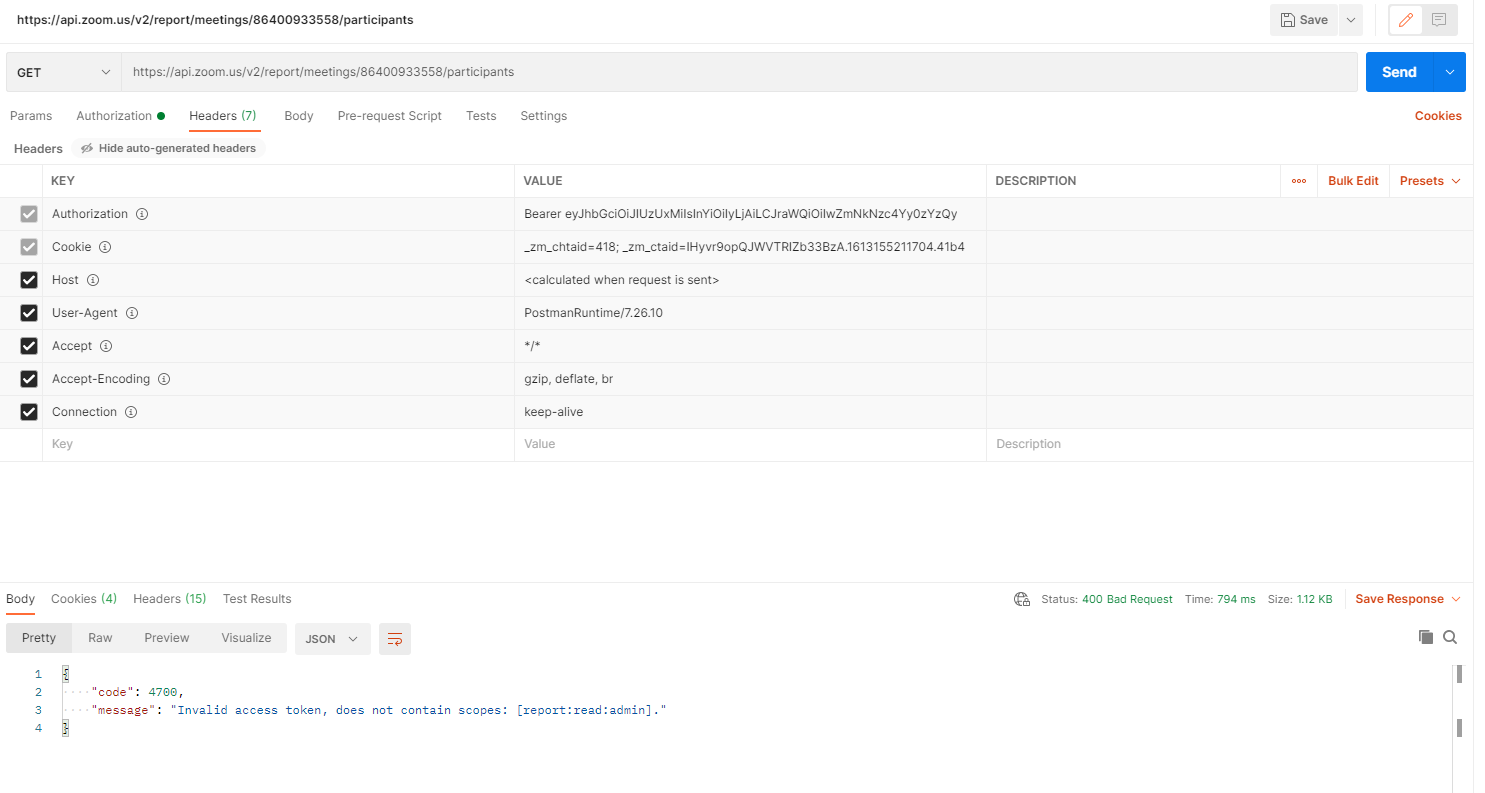Screen dimensions: 1485x793
Task: Expand the Send button arrow dropdown
Action: [x=1450, y=72]
